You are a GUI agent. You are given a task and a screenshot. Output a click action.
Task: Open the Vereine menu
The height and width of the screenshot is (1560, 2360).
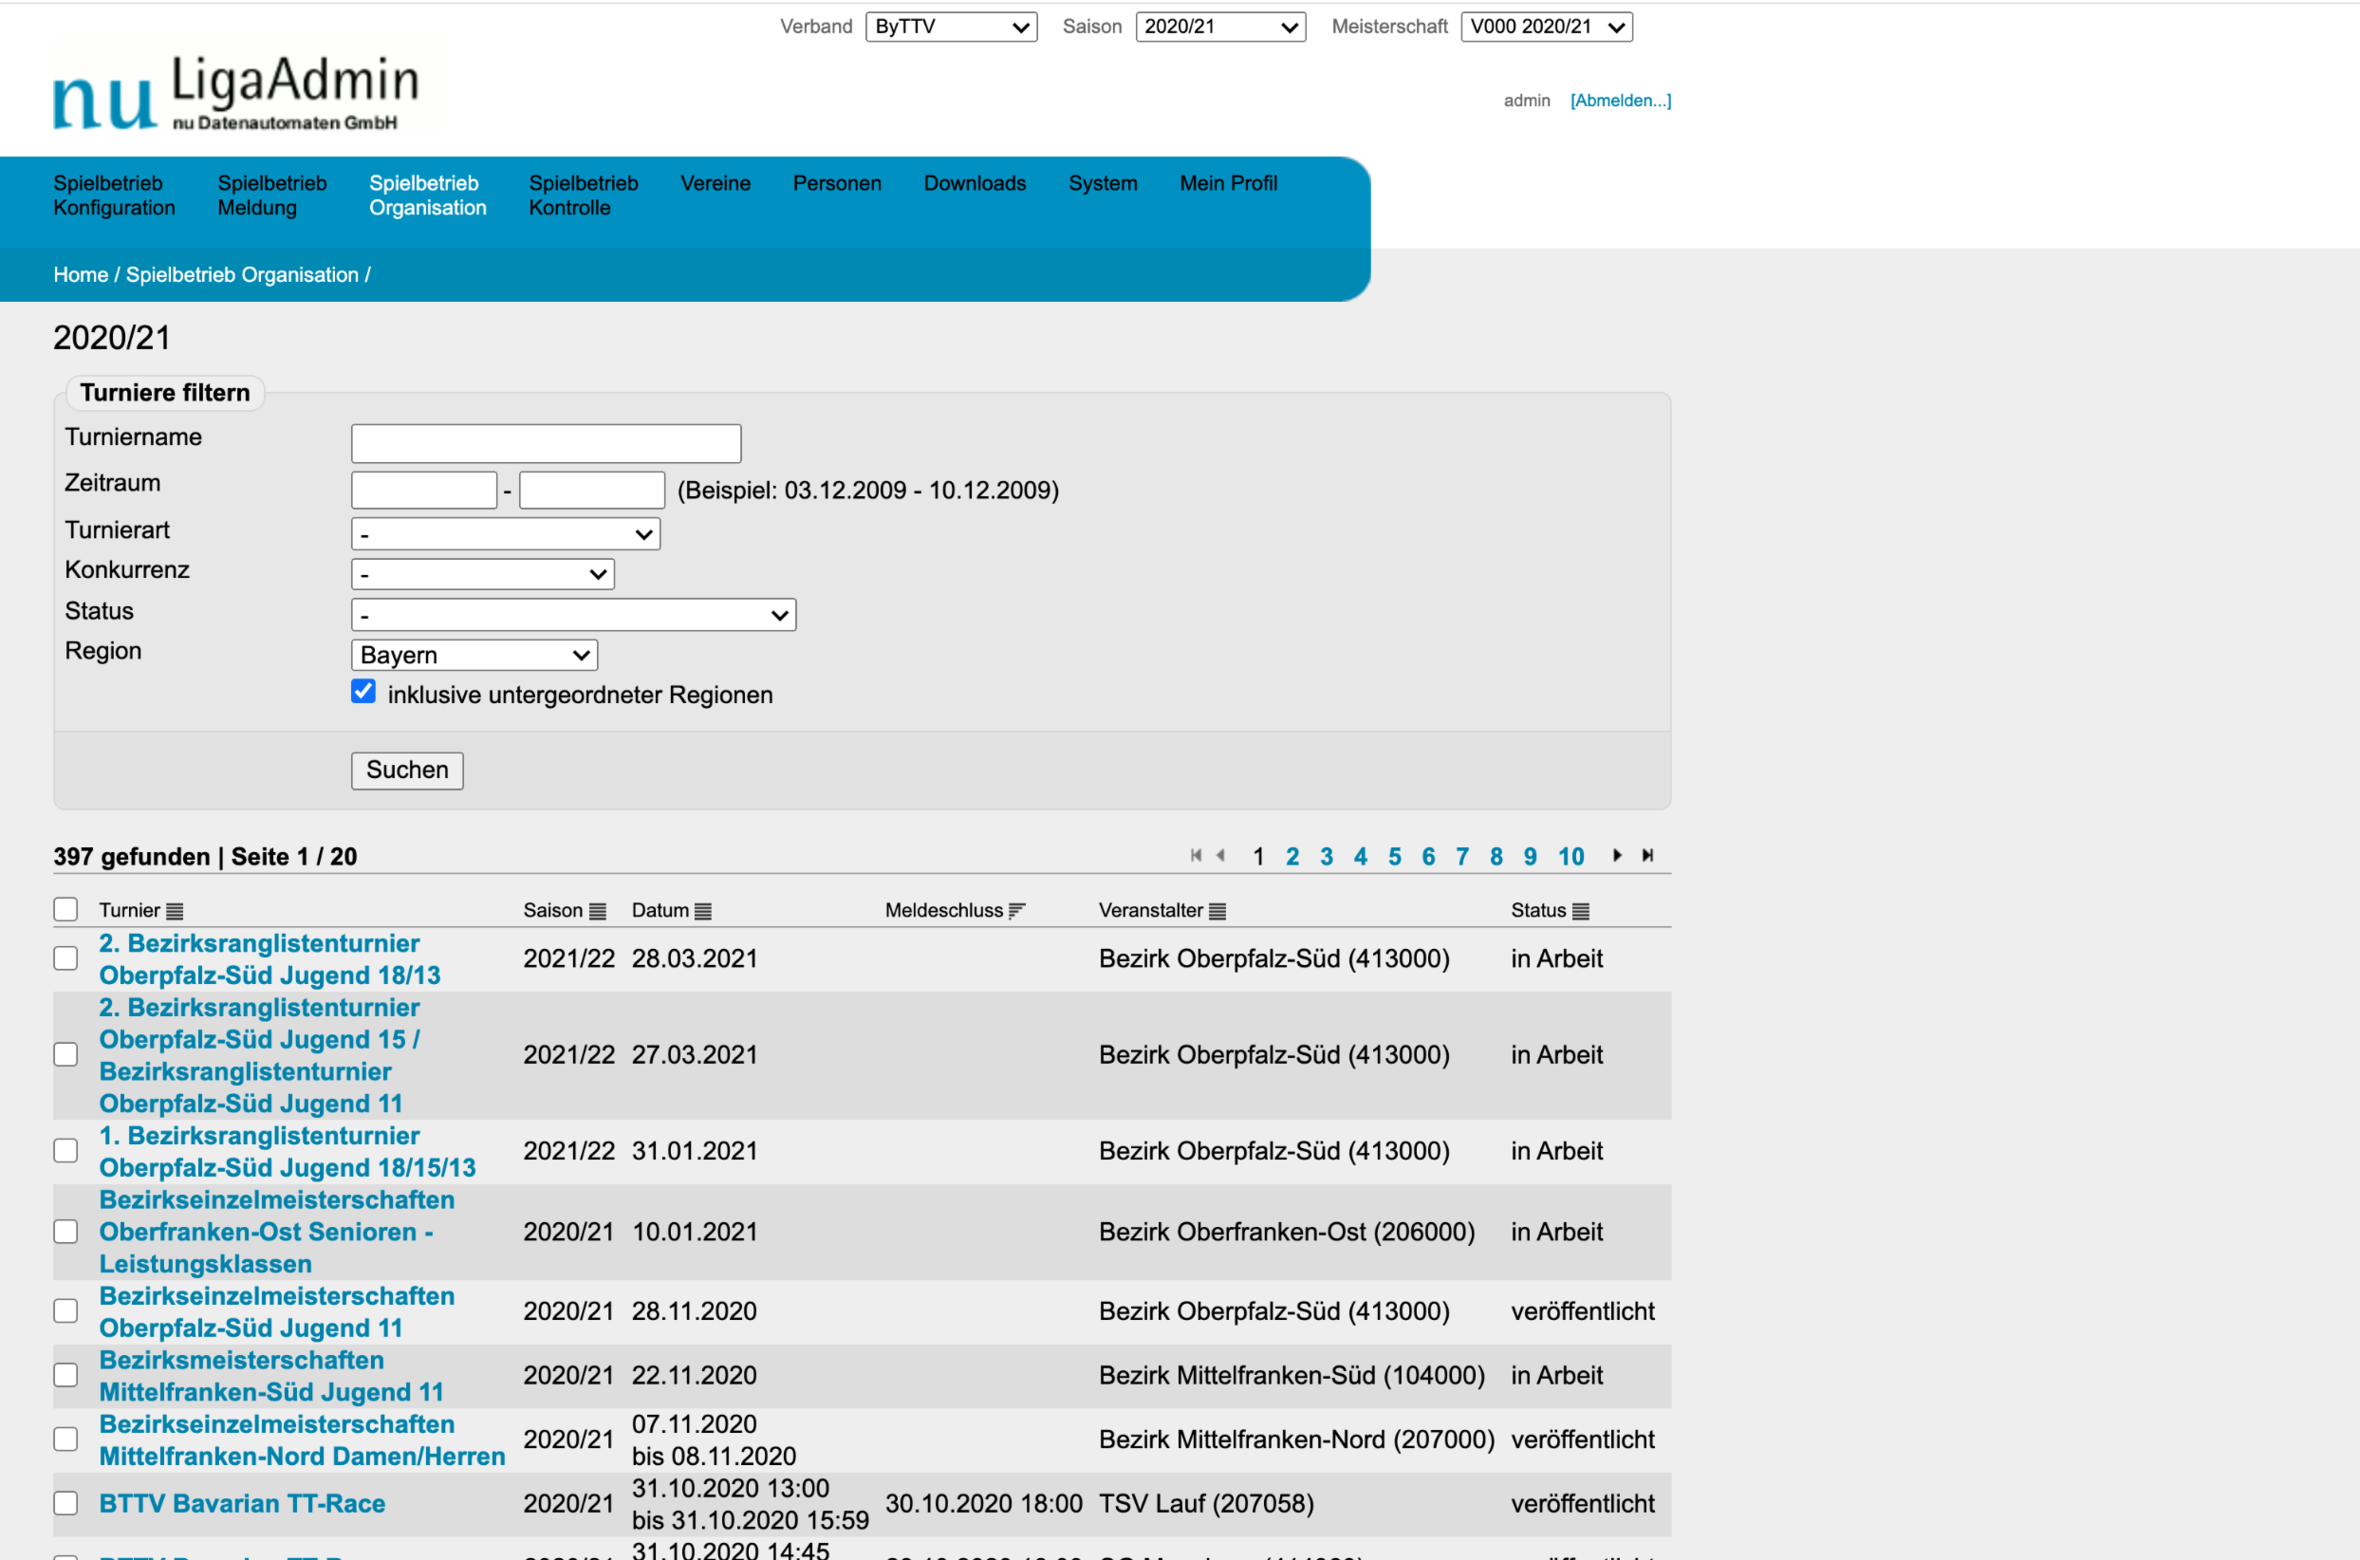(716, 183)
